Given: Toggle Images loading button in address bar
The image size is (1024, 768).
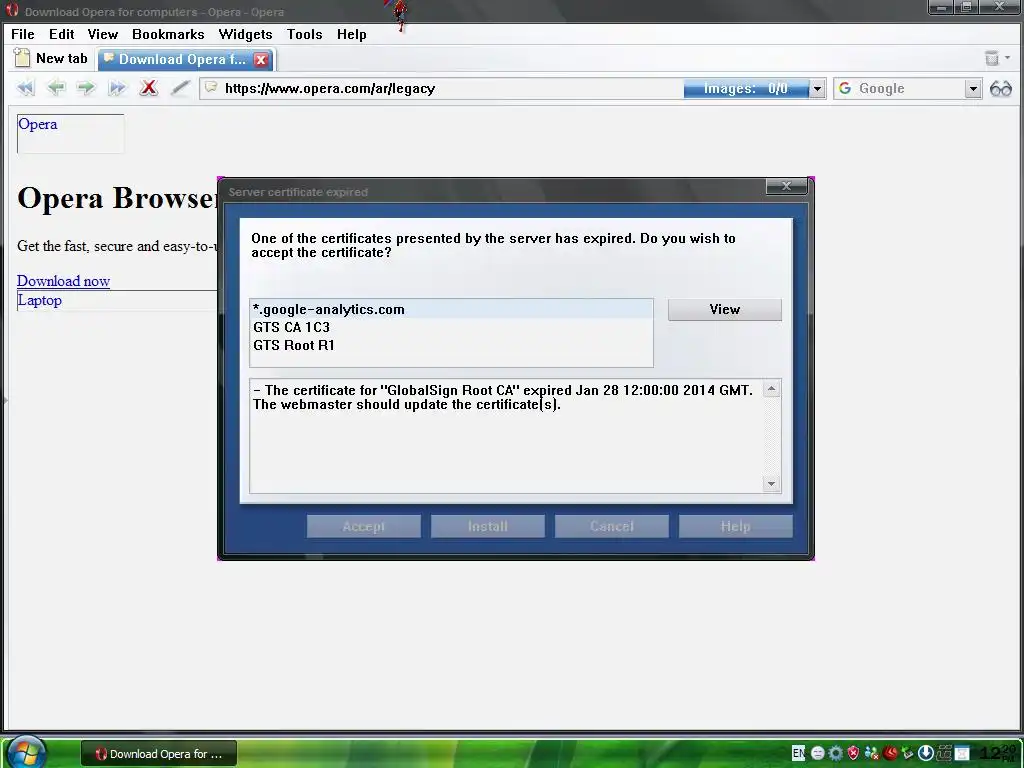Looking at the screenshot, I should (746, 88).
